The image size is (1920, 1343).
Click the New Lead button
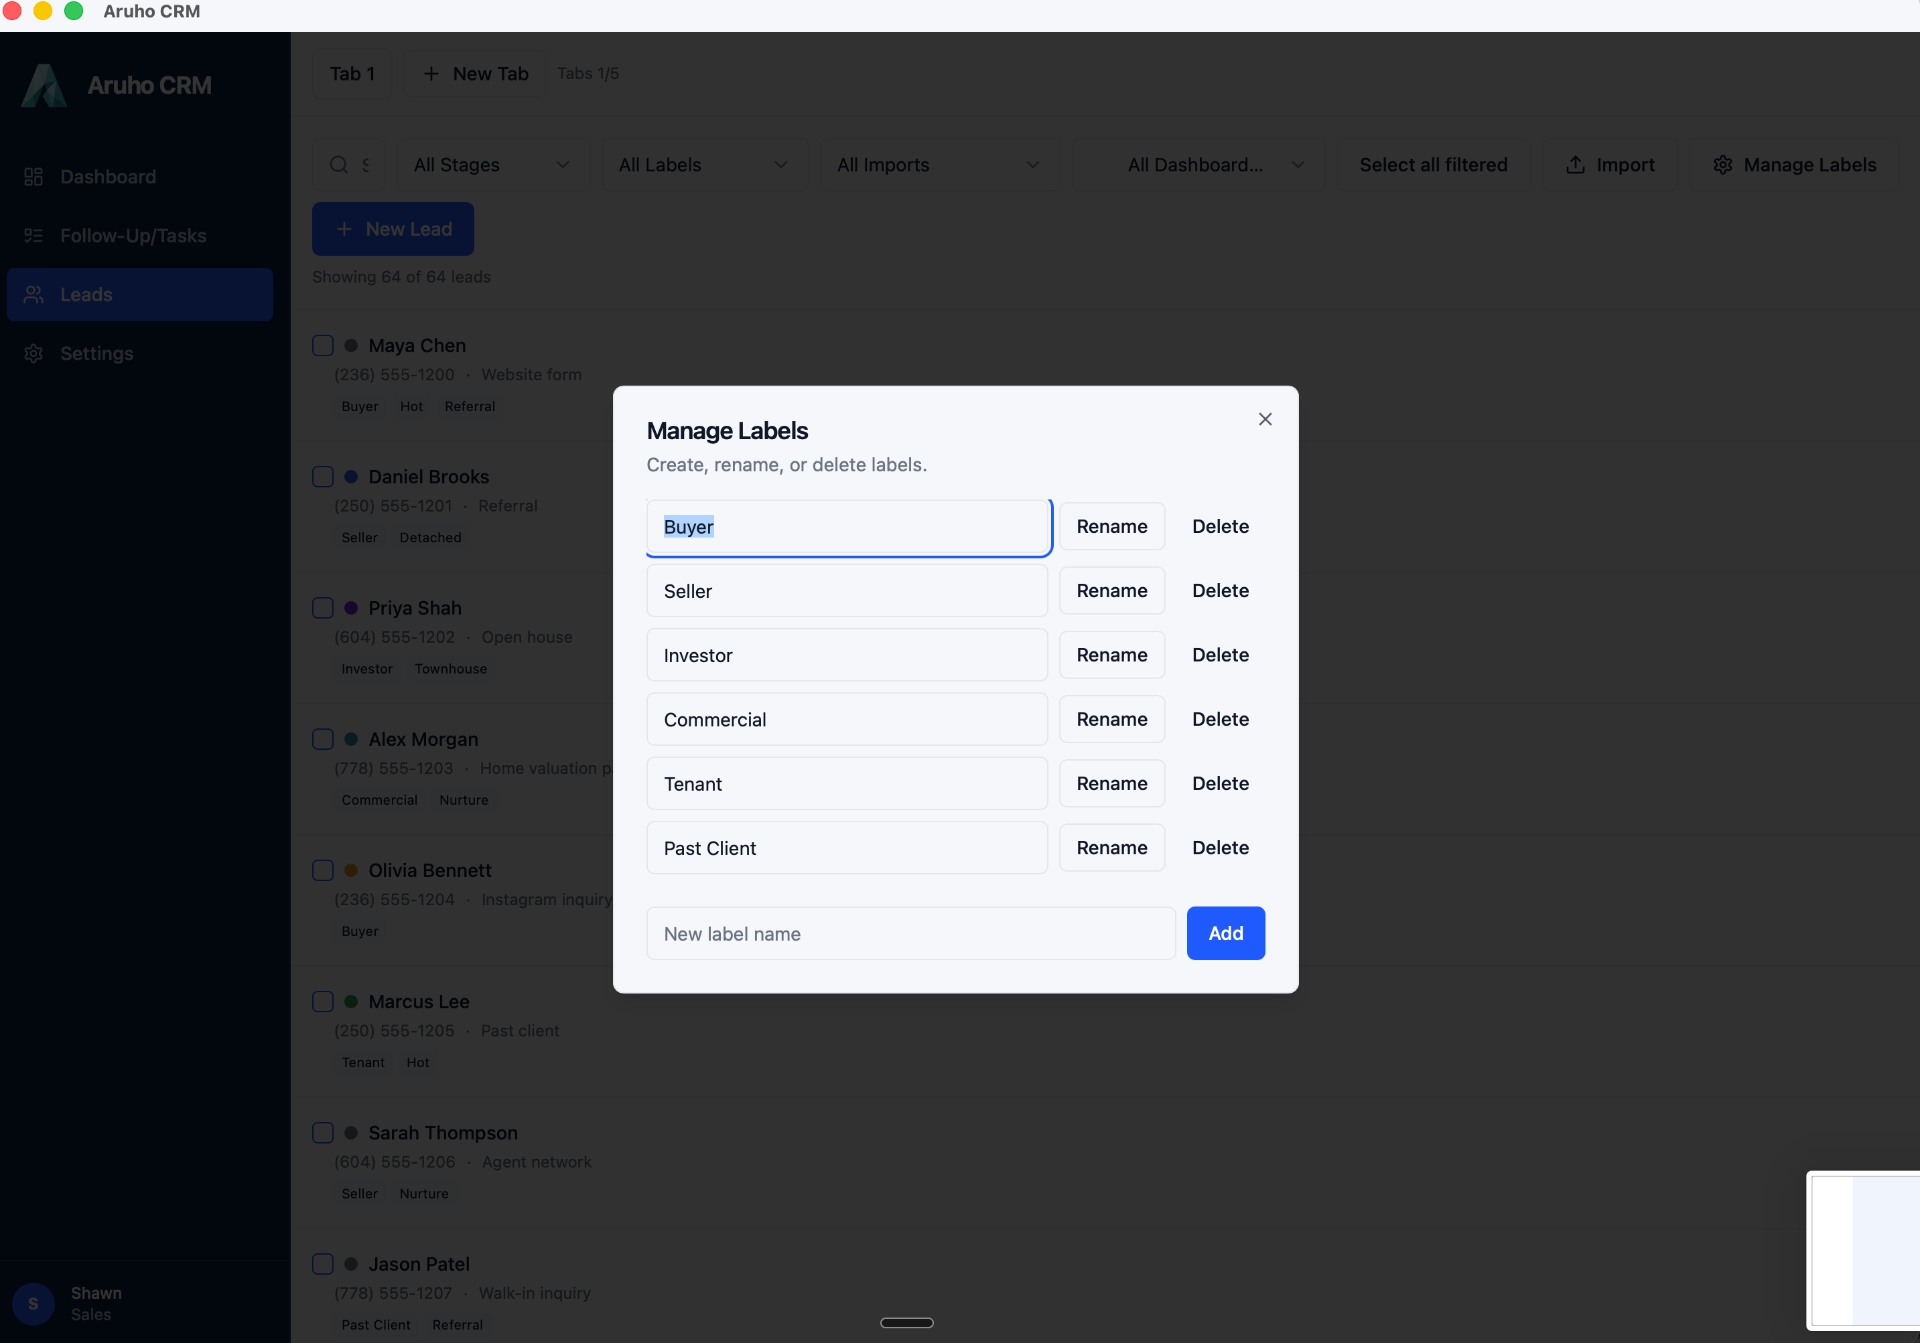pyautogui.click(x=393, y=229)
